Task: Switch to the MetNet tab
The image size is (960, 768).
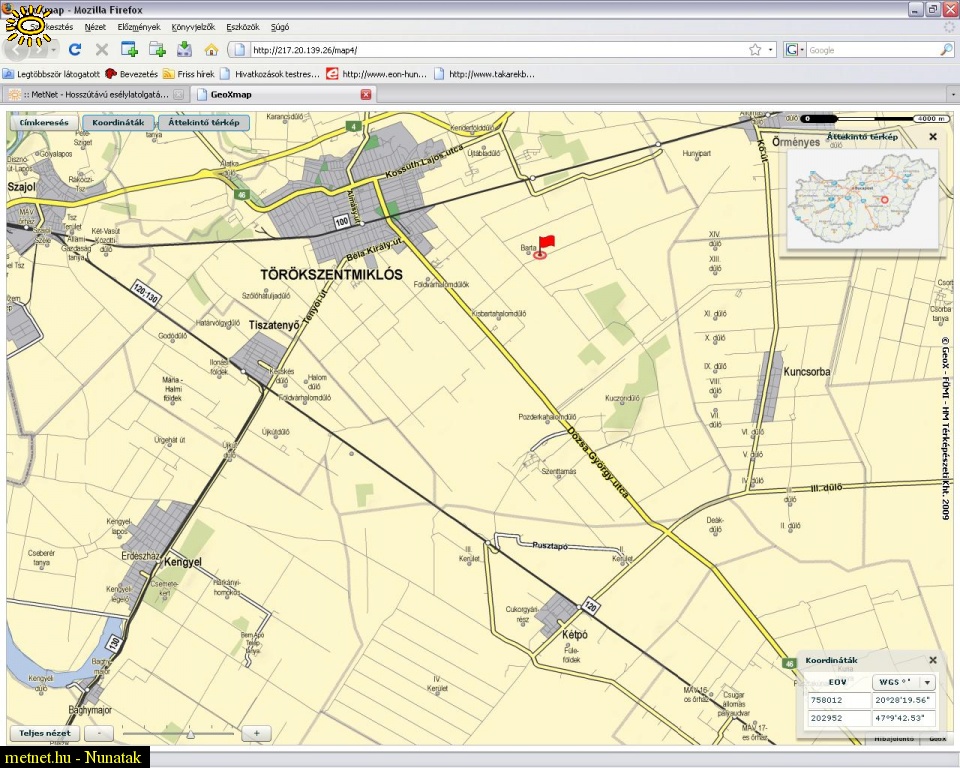Action: [95, 94]
